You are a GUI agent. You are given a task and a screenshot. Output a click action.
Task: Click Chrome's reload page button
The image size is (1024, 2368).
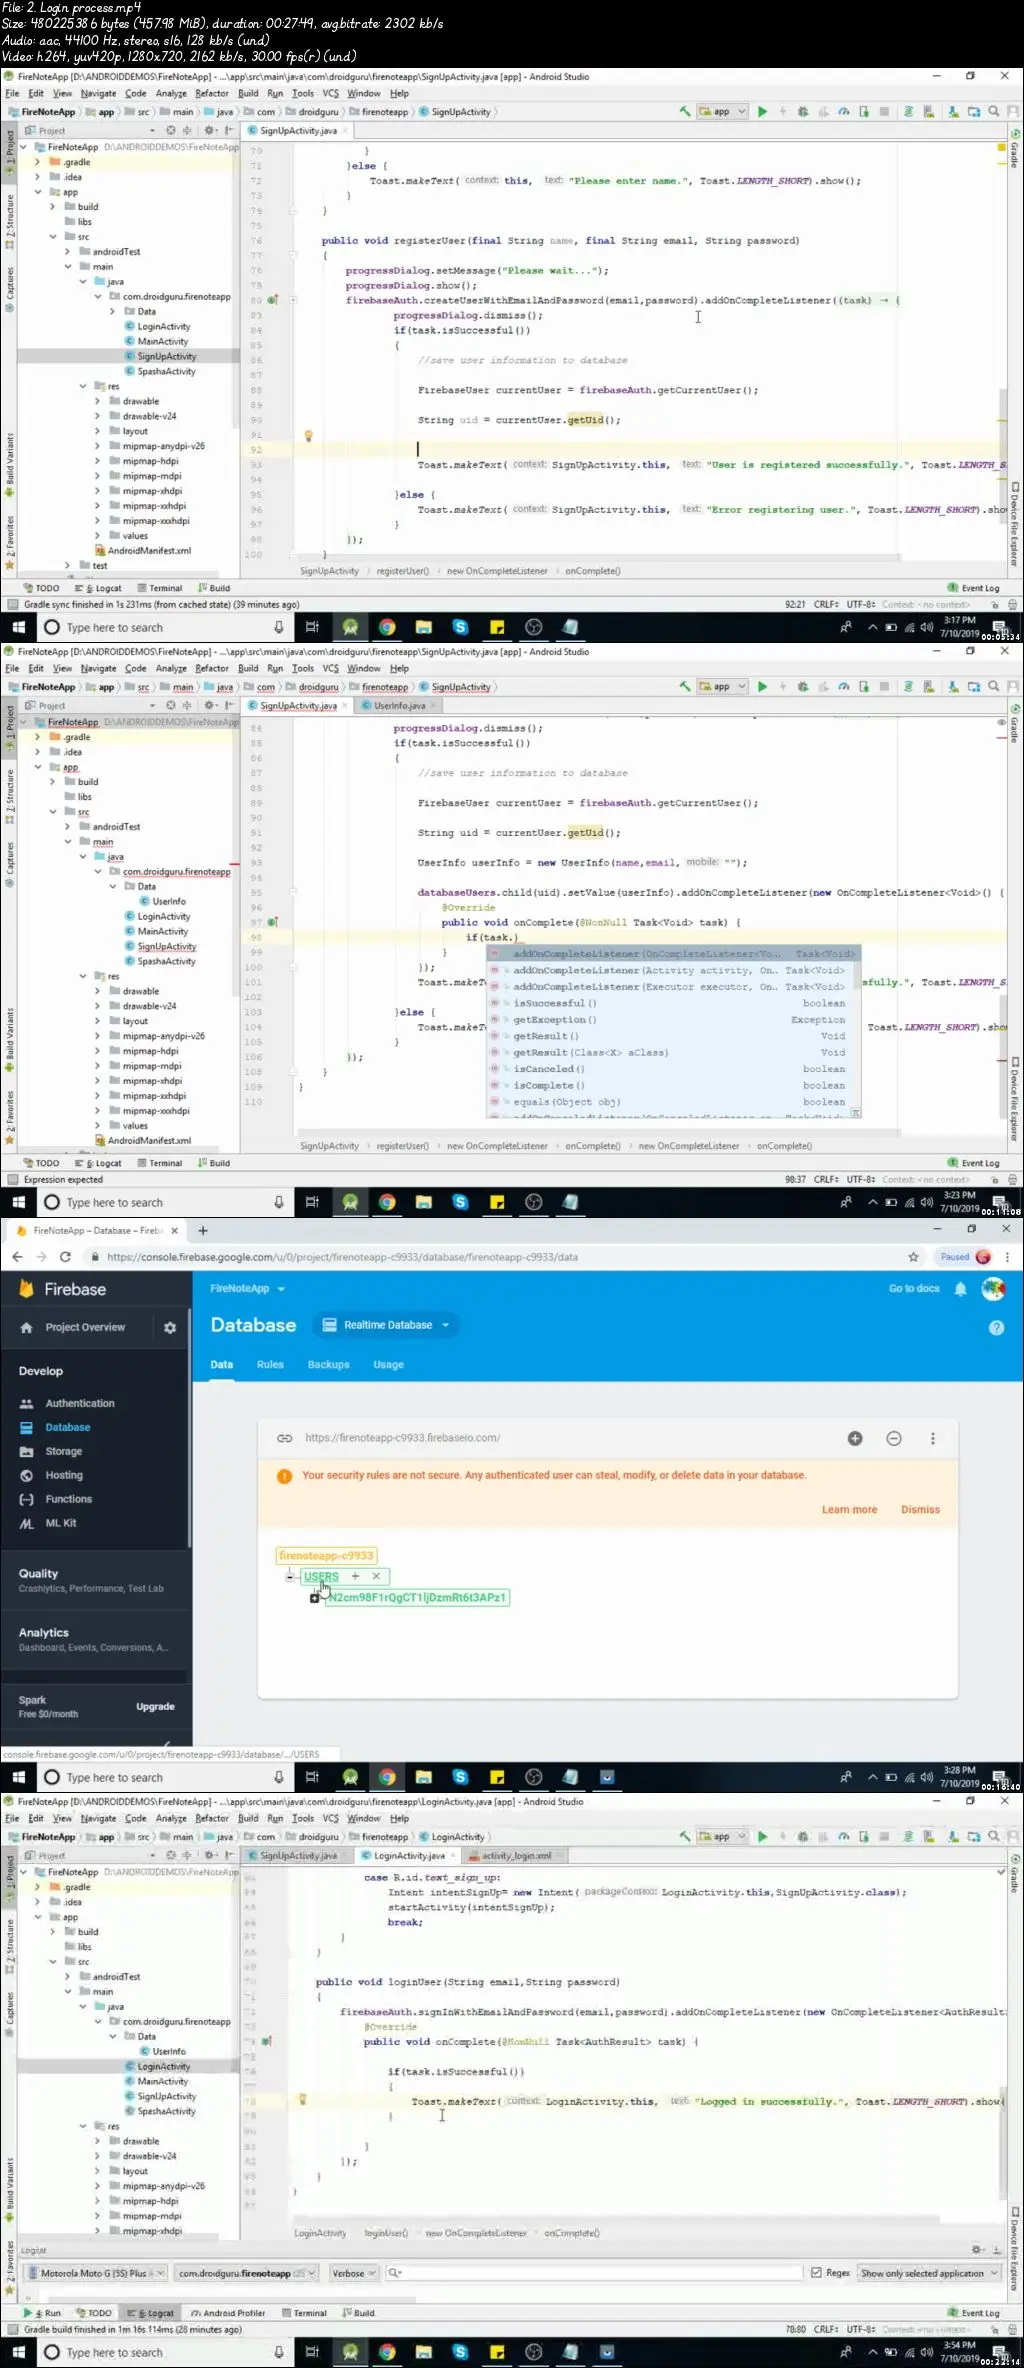point(65,1257)
